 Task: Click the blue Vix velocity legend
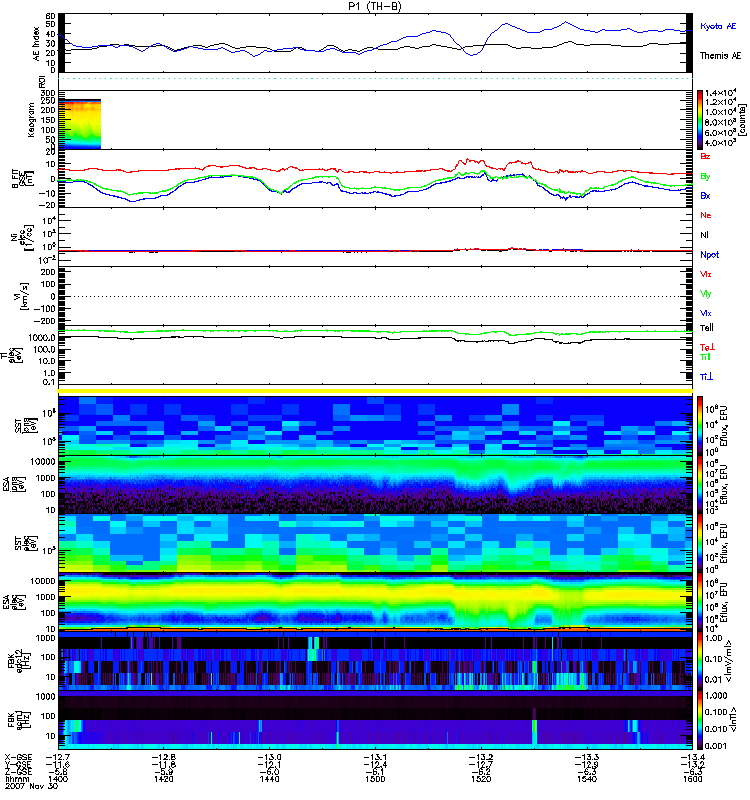[706, 313]
